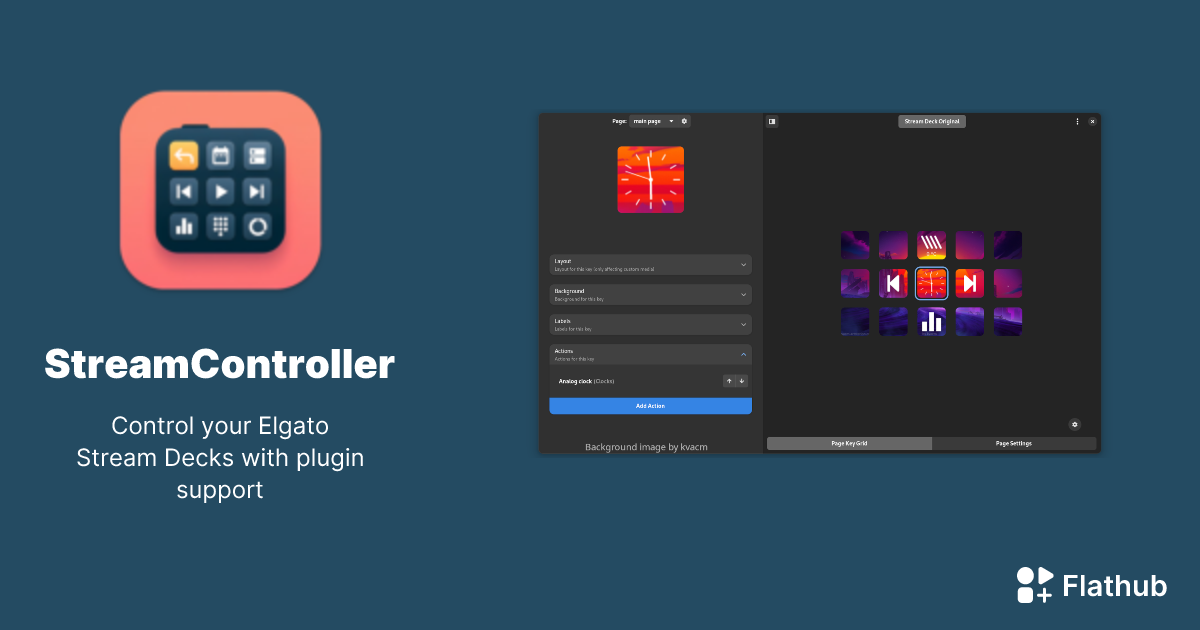Click the previous track key in grid
Image resolution: width=1200 pixels, height=630 pixels.
coord(893,284)
